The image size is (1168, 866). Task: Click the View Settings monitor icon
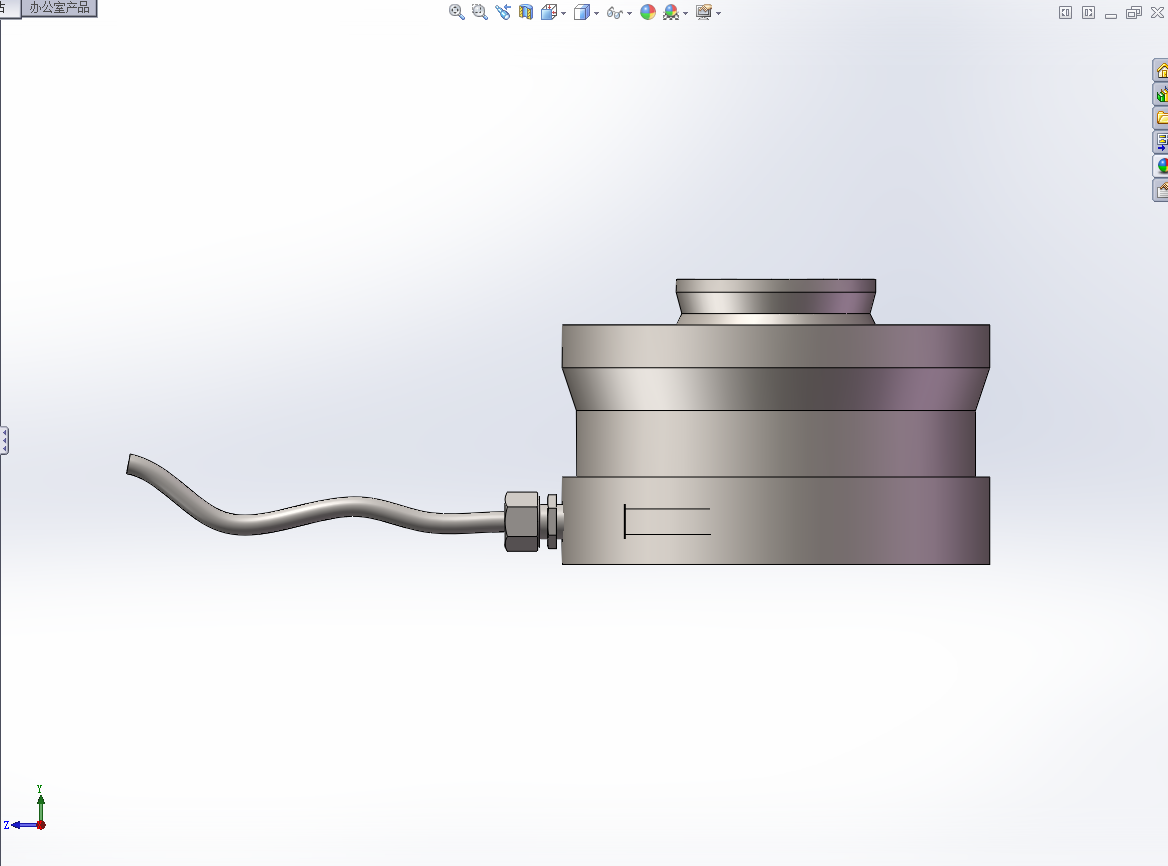point(704,12)
